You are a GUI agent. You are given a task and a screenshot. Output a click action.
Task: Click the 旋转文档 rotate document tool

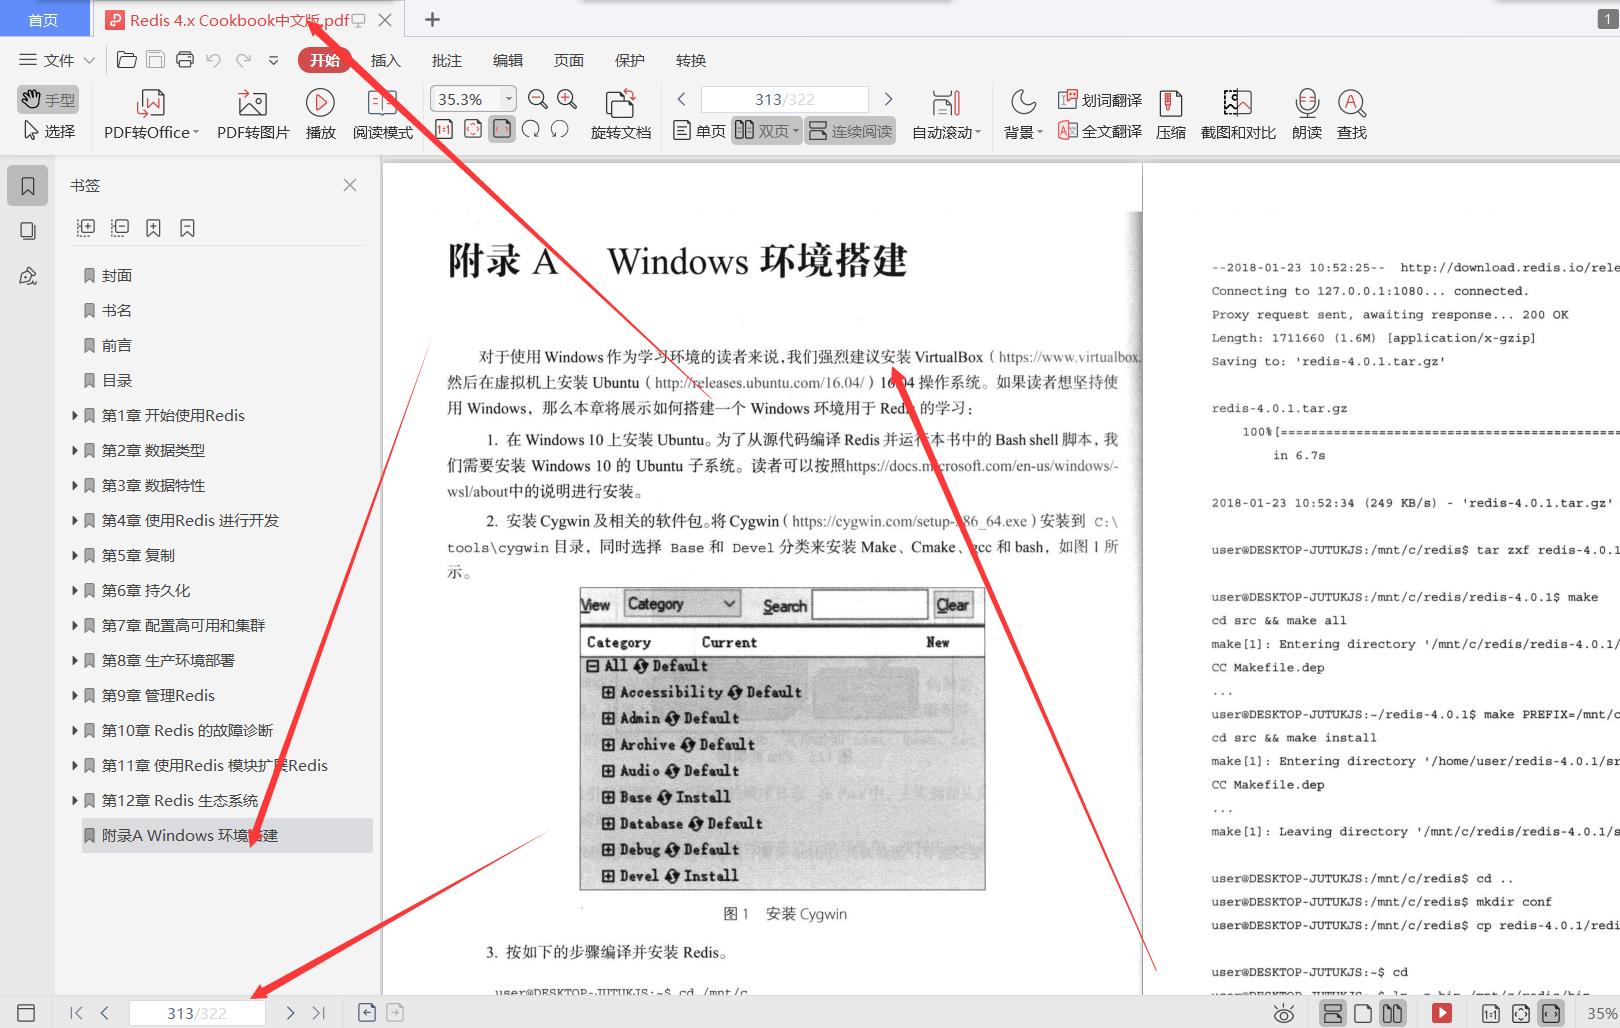pyautogui.click(x=620, y=115)
